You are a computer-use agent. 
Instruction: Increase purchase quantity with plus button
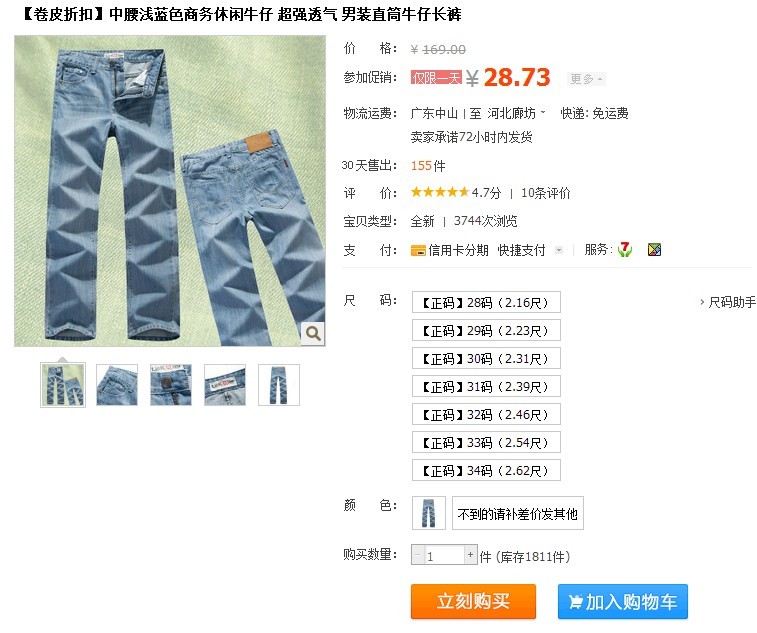[x=470, y=554]
